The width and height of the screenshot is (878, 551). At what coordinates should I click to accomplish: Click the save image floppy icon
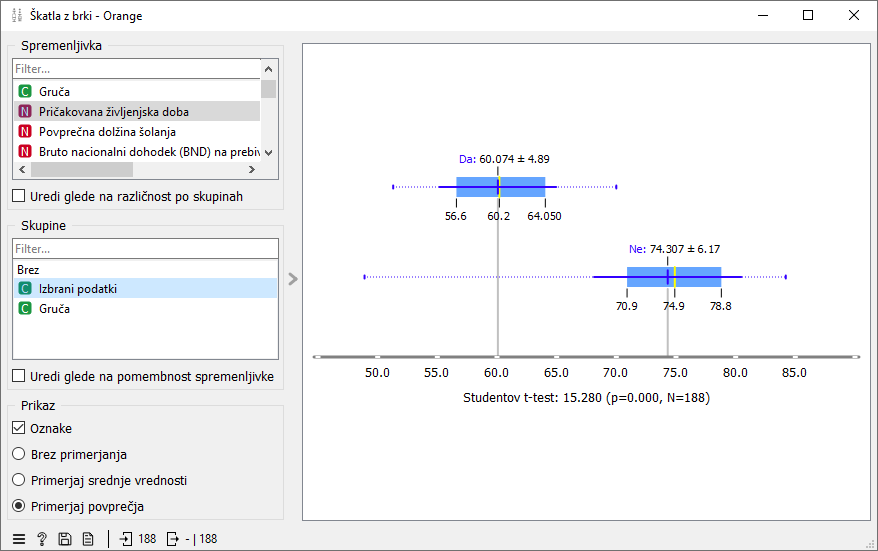65,539
